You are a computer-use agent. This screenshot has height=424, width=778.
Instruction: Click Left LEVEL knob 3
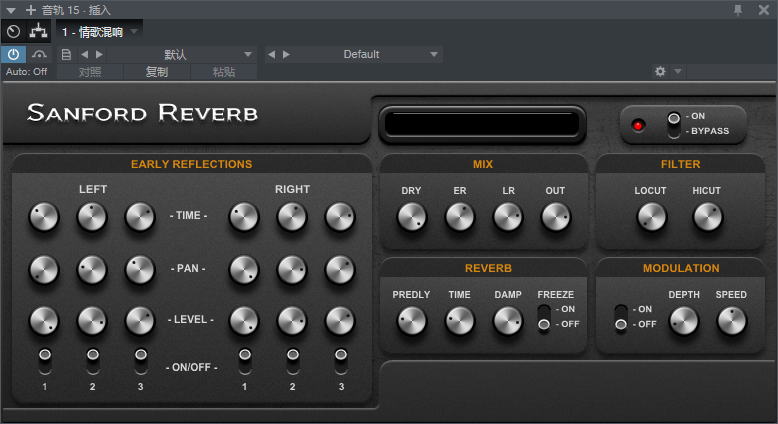tap(140, 321)
